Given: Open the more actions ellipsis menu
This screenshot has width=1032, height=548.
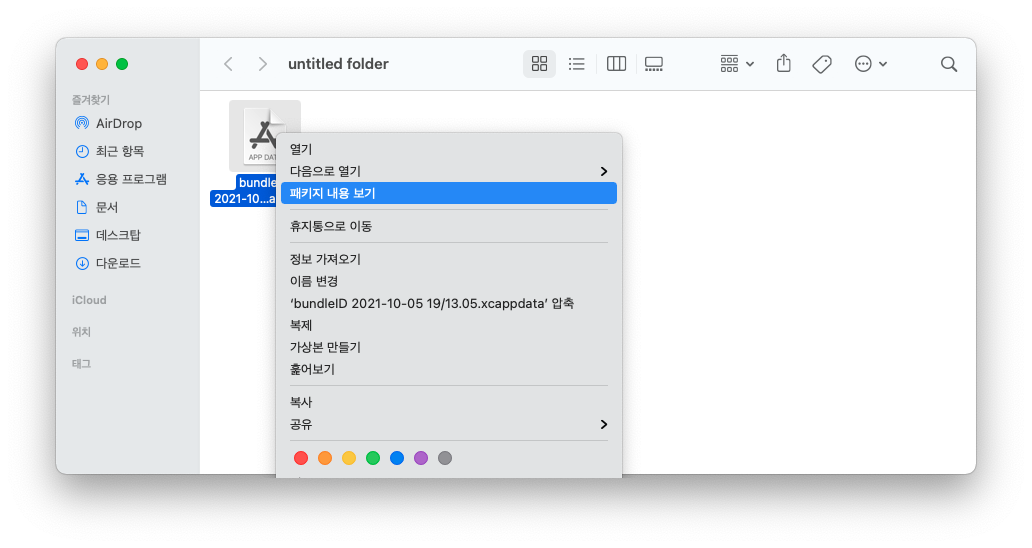Looking at the screenshot, I should pos(870,64).
